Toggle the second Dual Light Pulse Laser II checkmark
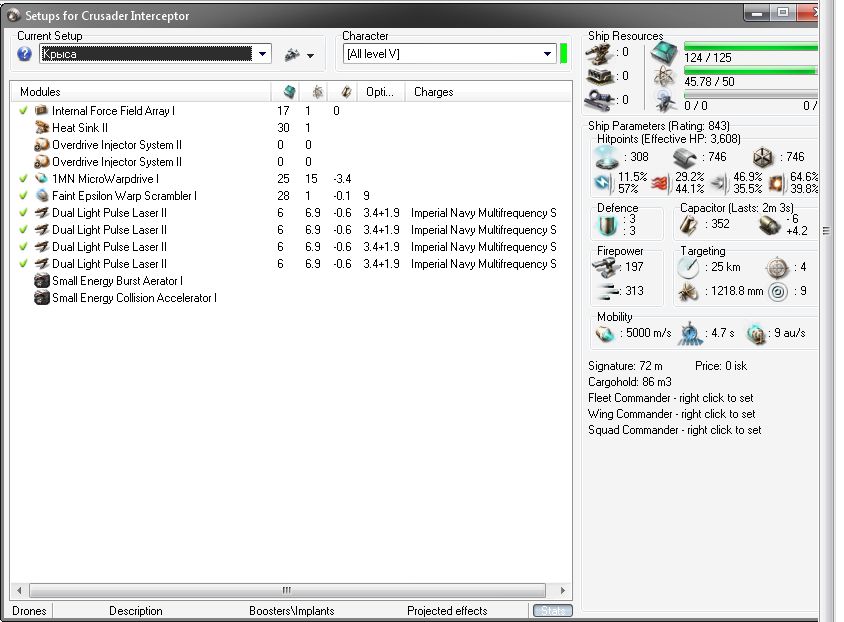Viewport: 844px width, 622px height. point(23,230)
